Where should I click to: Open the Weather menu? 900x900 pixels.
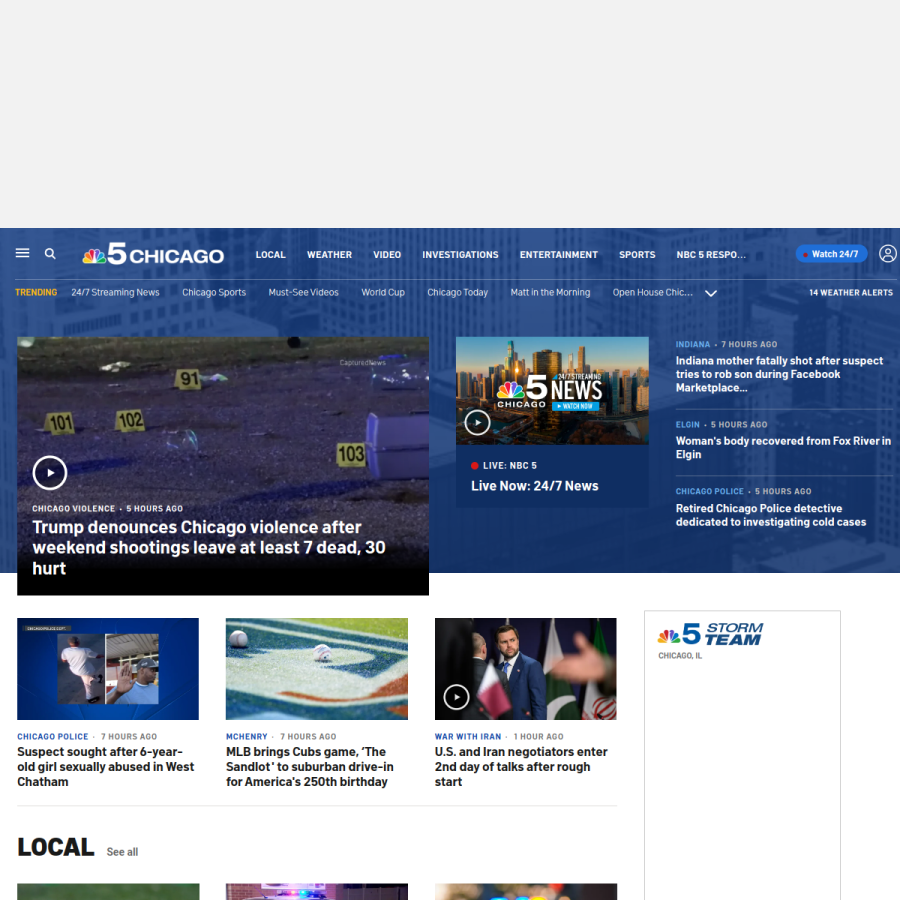(329, 255)
